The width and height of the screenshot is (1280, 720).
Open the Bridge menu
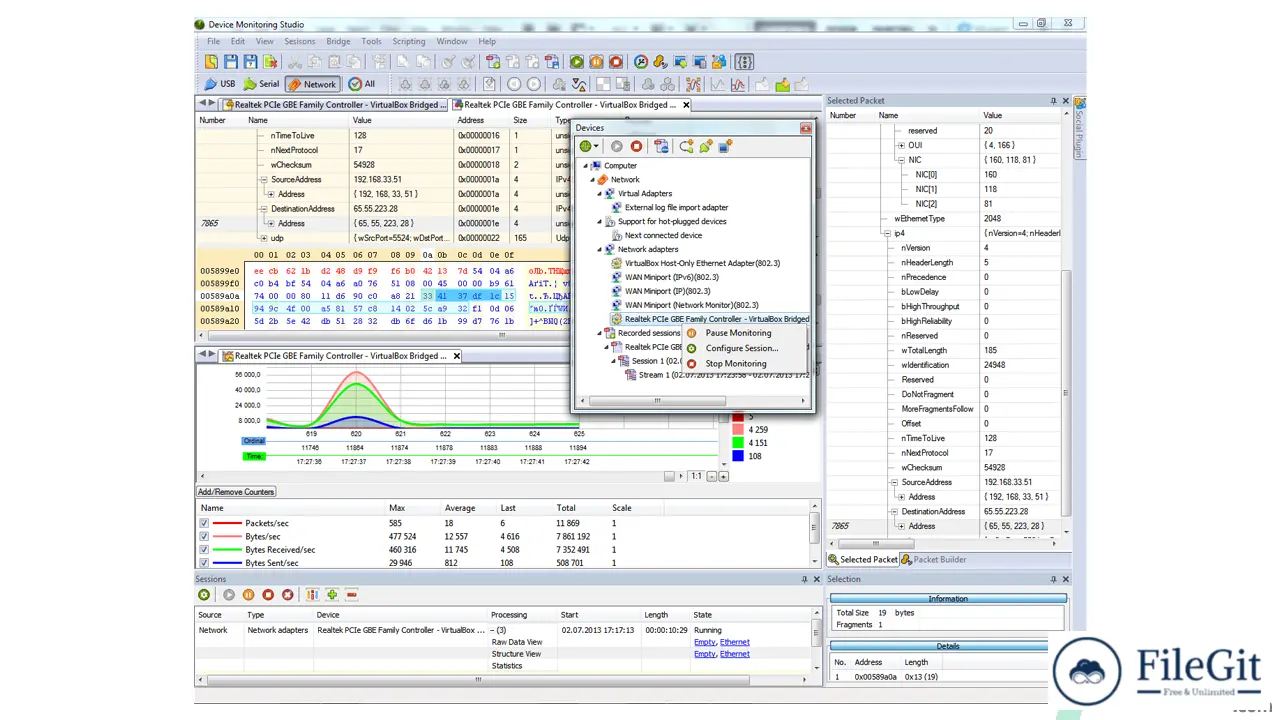click(338, 42)
